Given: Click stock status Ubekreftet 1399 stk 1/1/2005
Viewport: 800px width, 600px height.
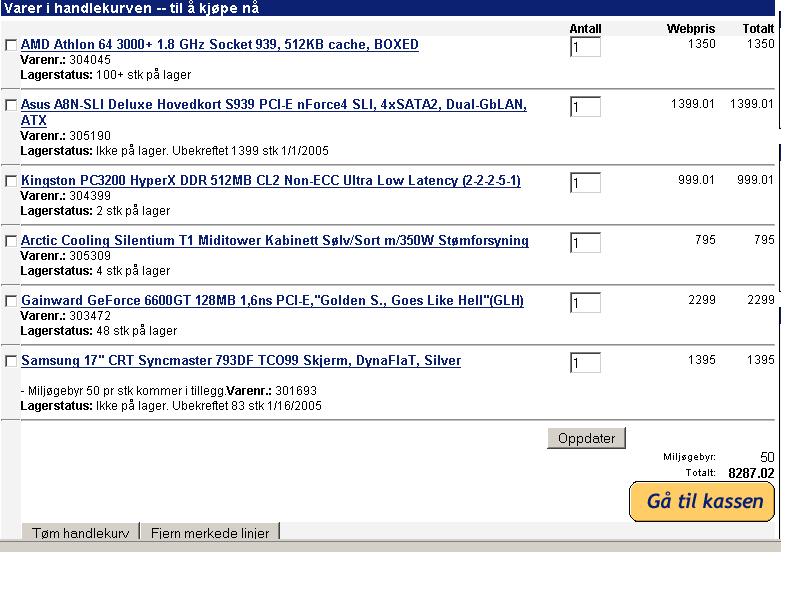Looking at the screenshot, I should [251, 151].
